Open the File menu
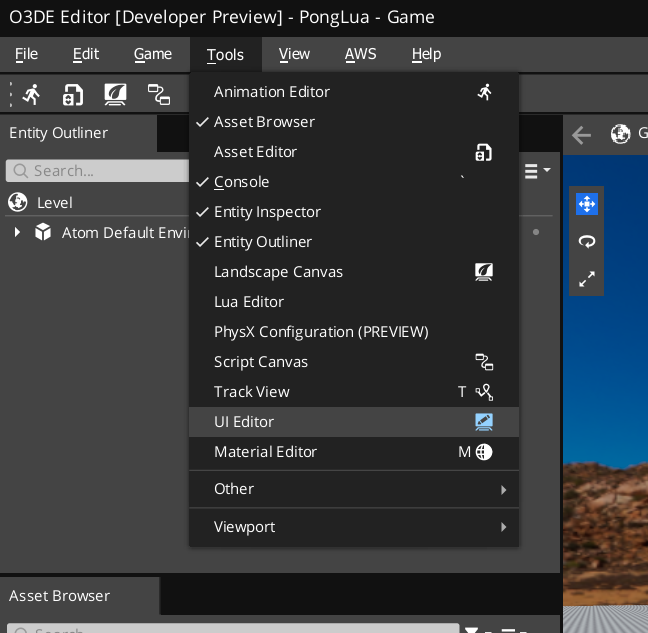Screen dimensions: 648x633 pos(26,54)
